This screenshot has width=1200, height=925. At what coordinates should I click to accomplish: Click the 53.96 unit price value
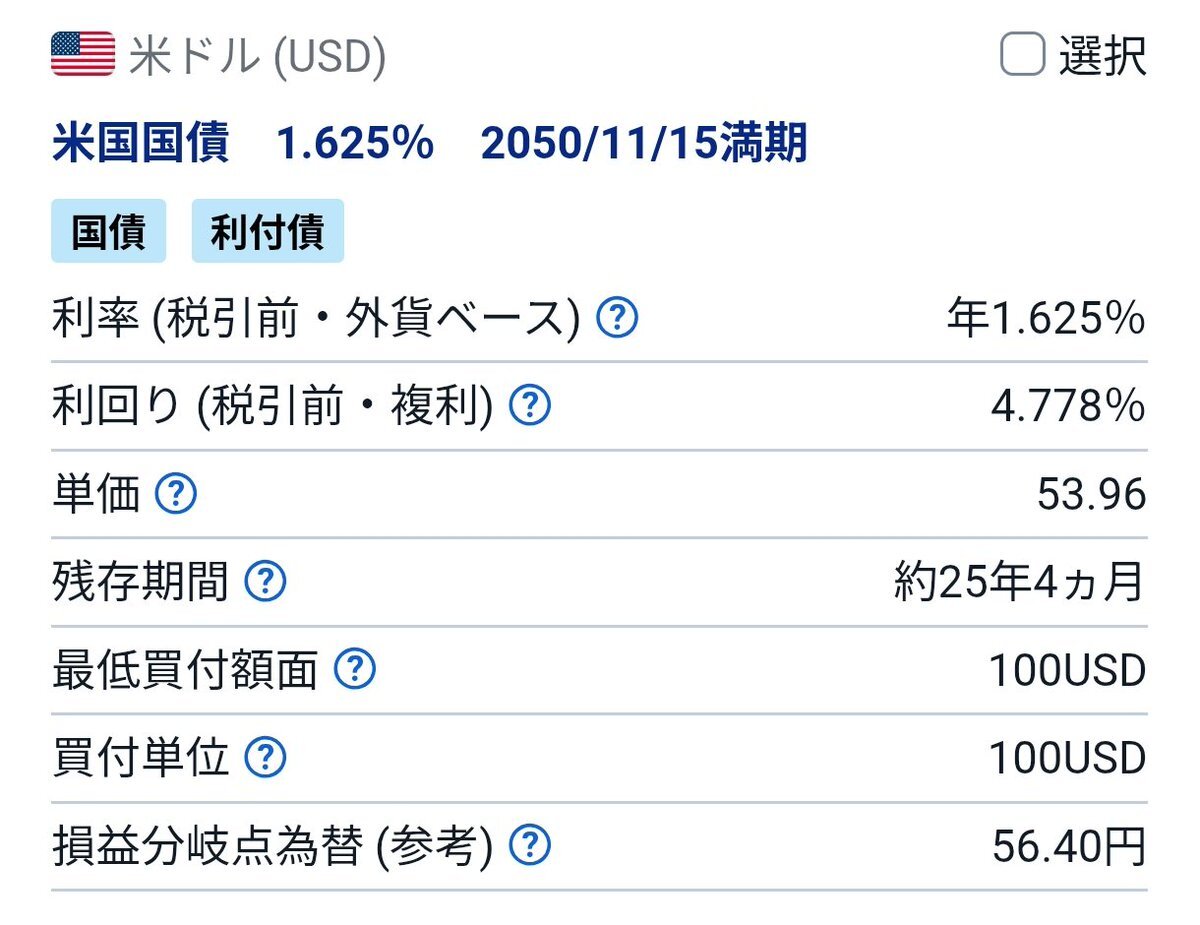(x=1092, y=495)
